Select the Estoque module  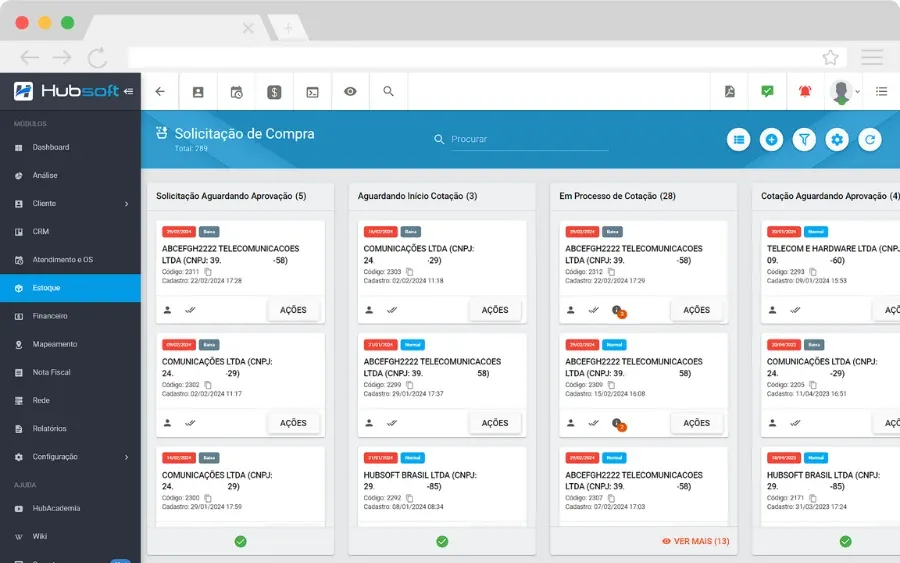click(70, 288)
